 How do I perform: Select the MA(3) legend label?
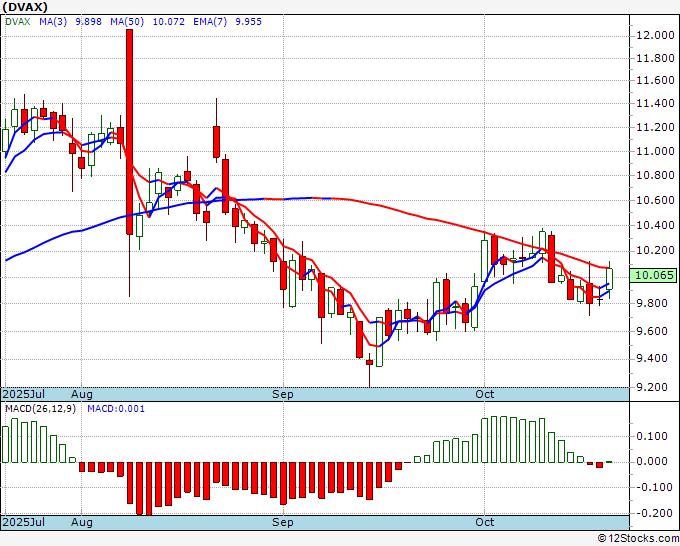[53, 22]
